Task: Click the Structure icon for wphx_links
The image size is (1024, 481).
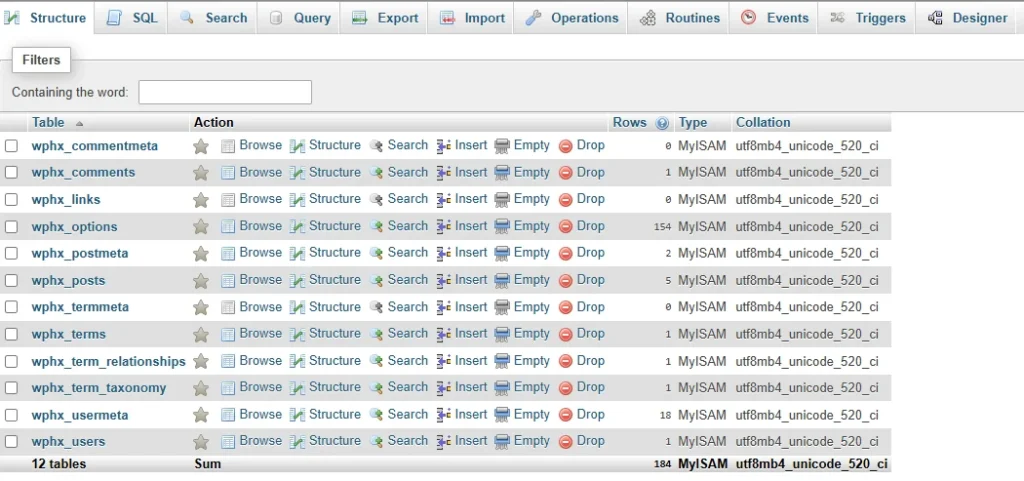Action: tap(297, 200)
